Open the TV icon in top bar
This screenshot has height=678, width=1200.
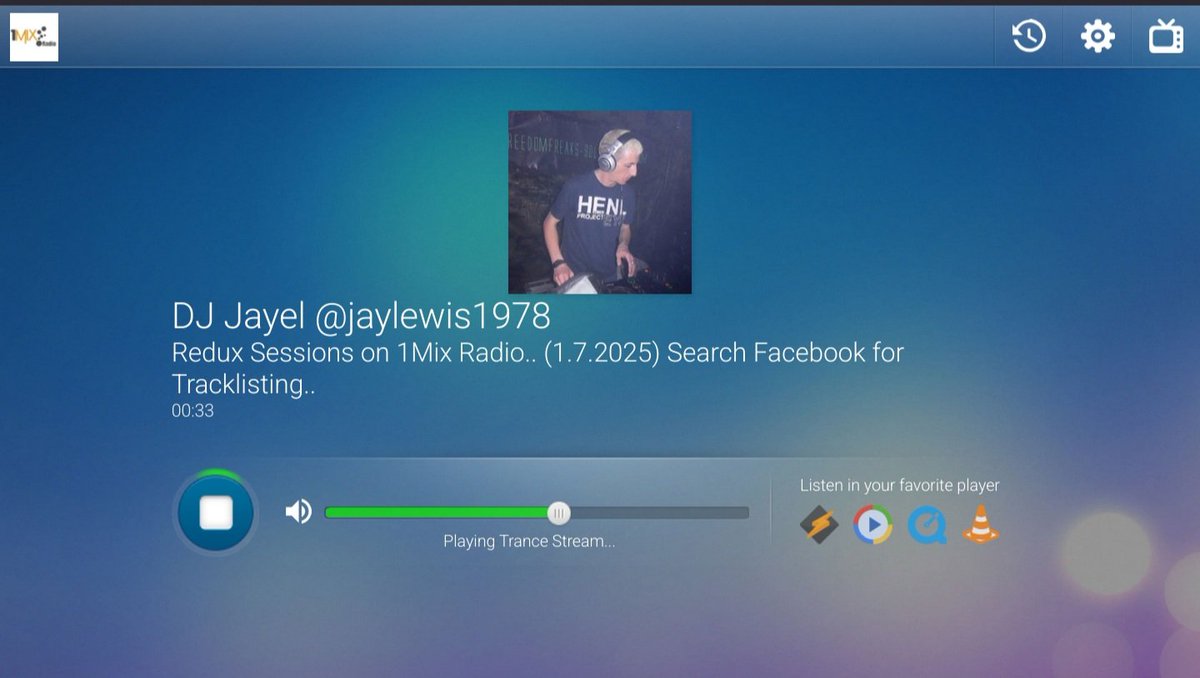pyautogui.click(x=1166, y=36)
